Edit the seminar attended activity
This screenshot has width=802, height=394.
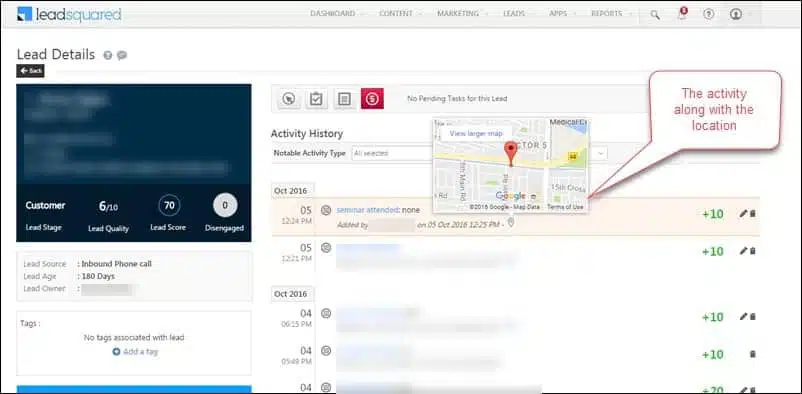[x=743, y=213]
